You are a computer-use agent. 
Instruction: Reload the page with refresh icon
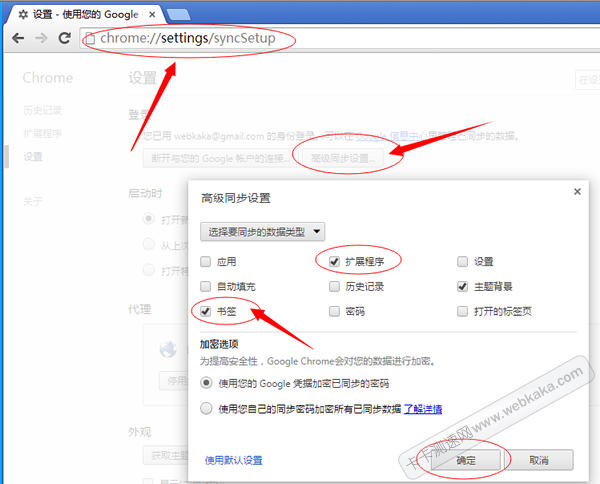click(x=64, y=38)
